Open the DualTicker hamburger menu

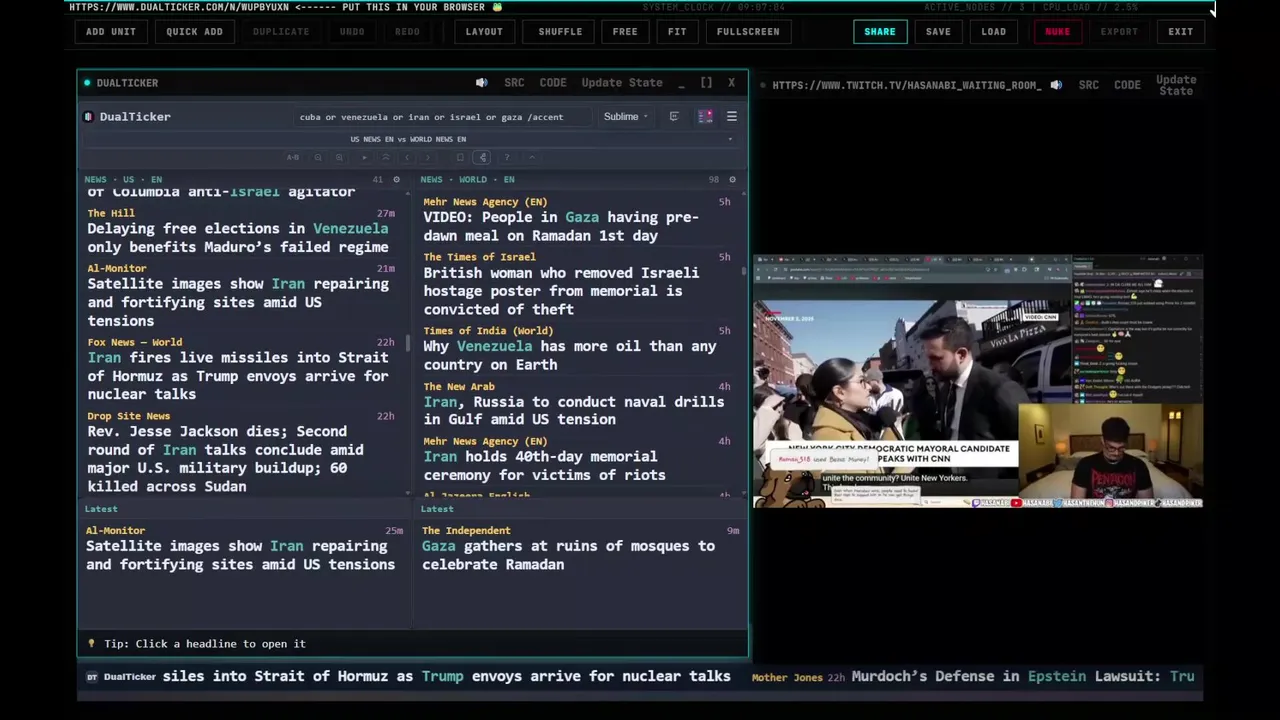point(731,116)
